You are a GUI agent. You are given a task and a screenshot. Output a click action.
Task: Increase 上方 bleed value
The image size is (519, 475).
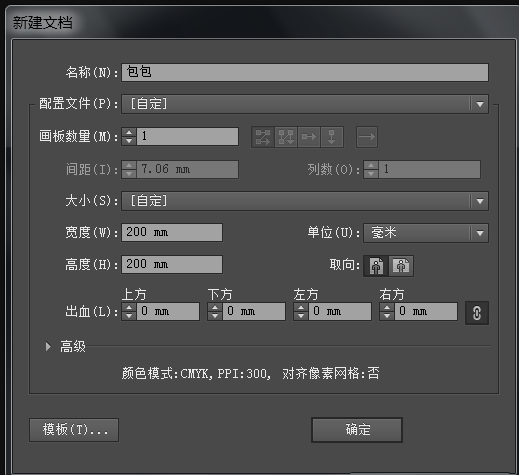click(x=129, y=307)
